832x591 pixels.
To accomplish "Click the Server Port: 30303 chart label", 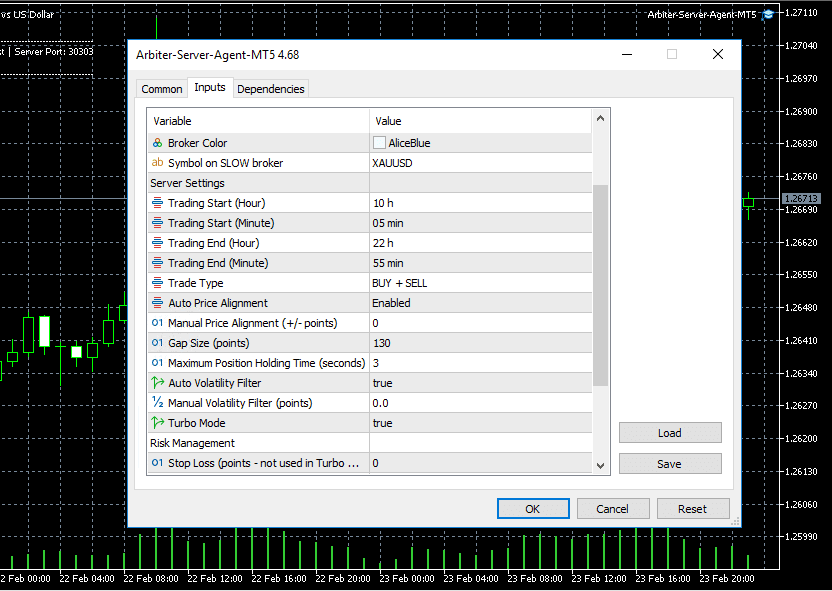I will tap(54, 51).
